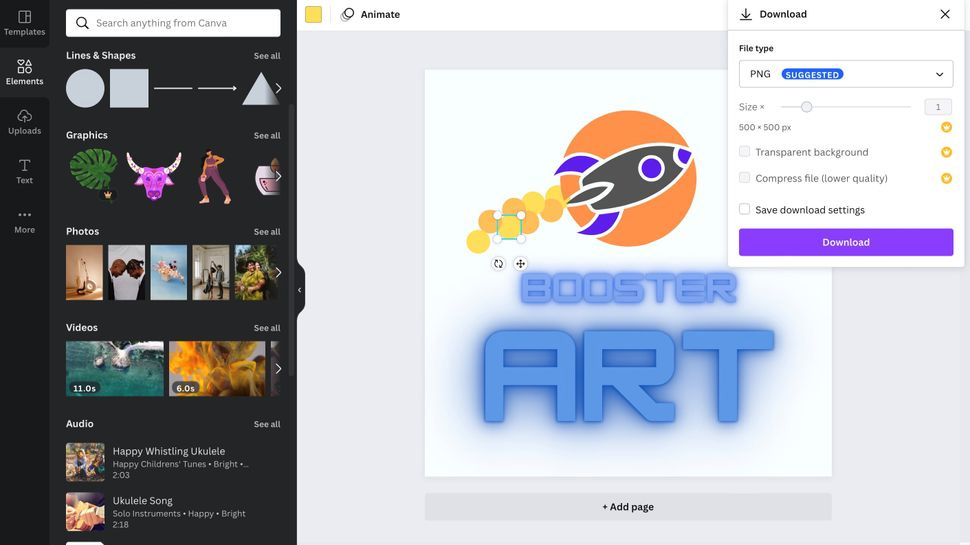Open the Animate toolbar option

370,15
